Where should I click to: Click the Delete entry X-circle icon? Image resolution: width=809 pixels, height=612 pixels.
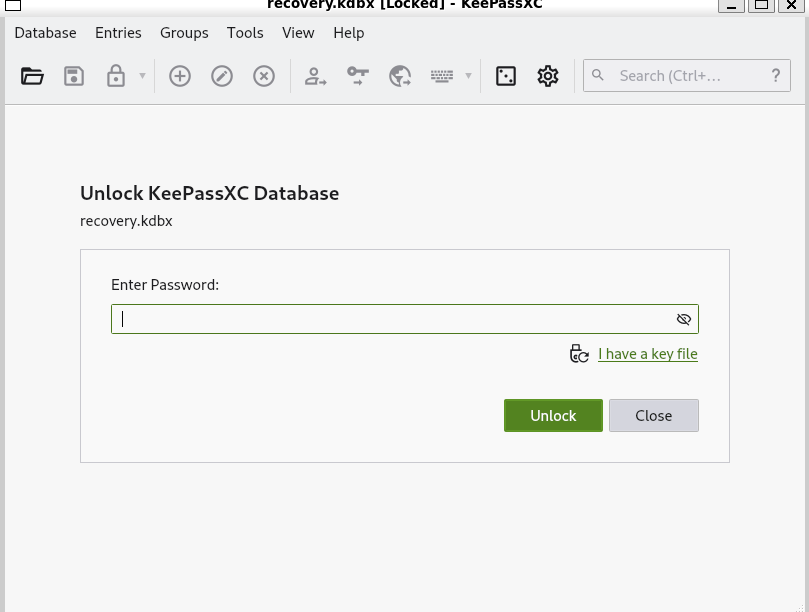tap(264, 76)
